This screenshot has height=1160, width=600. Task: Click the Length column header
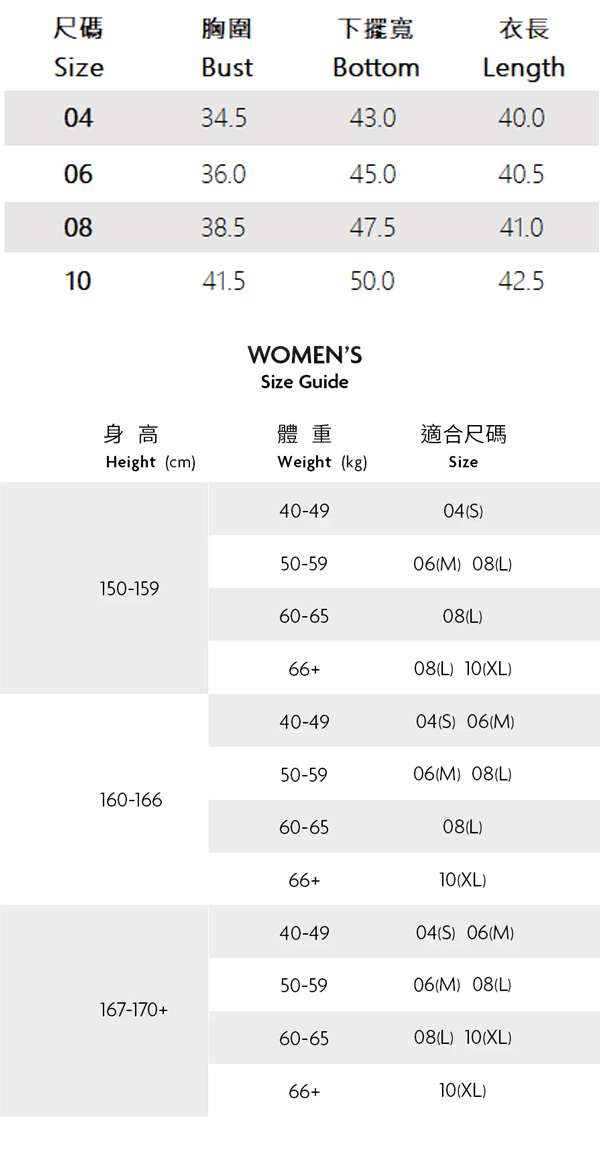click(x=523, y=49)
